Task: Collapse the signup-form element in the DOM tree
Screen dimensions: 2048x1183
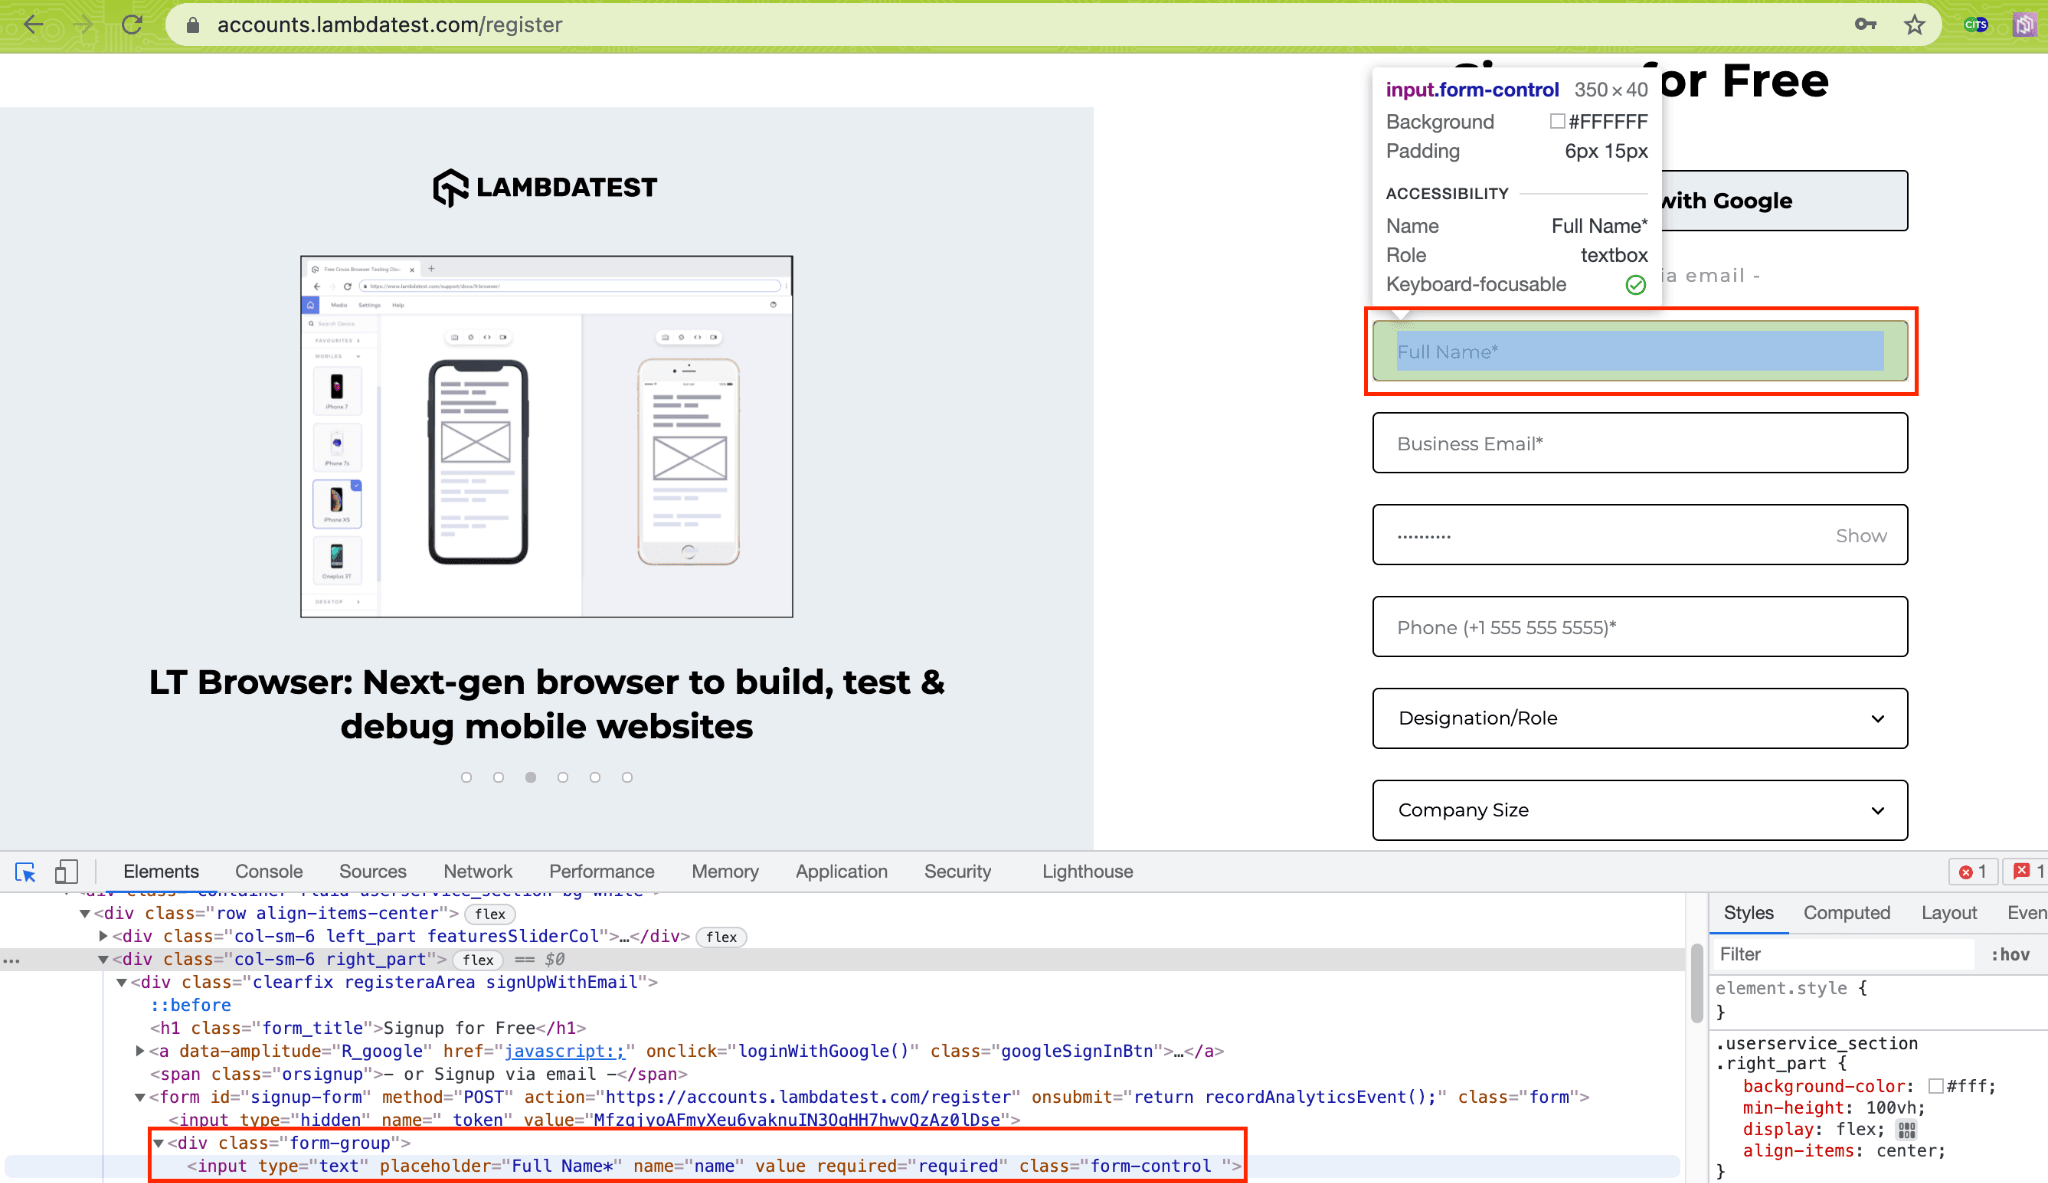Action: 139,1096
